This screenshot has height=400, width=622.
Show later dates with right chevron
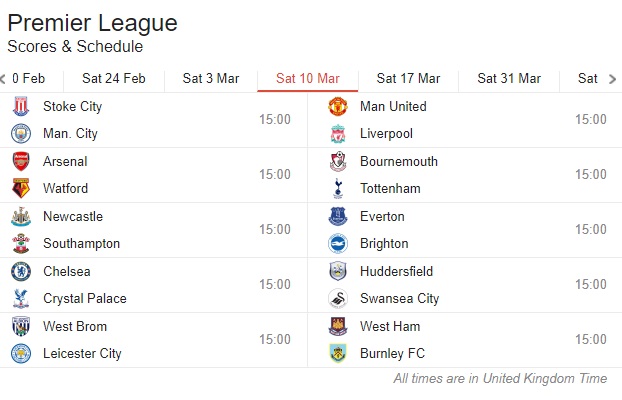click(x=612, y=79)
